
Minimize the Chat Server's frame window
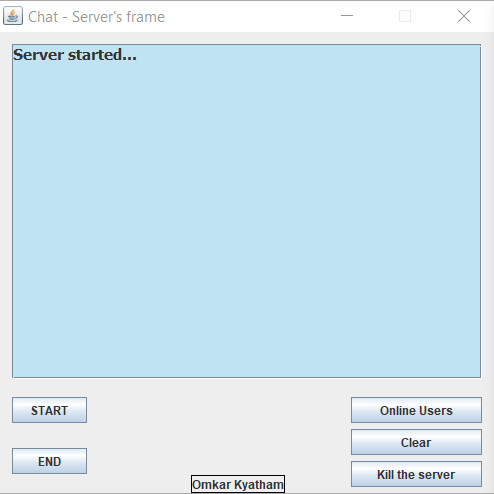coord(347,16)
